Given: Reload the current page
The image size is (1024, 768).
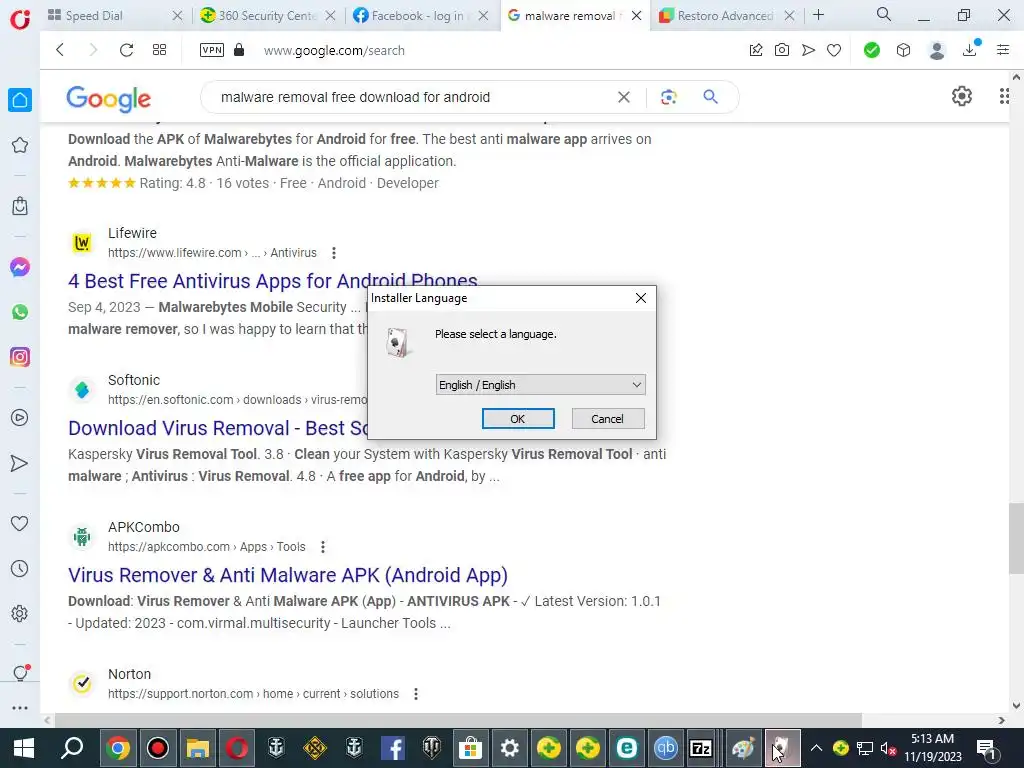Looking at the screenshot, I should pos(126,50).
